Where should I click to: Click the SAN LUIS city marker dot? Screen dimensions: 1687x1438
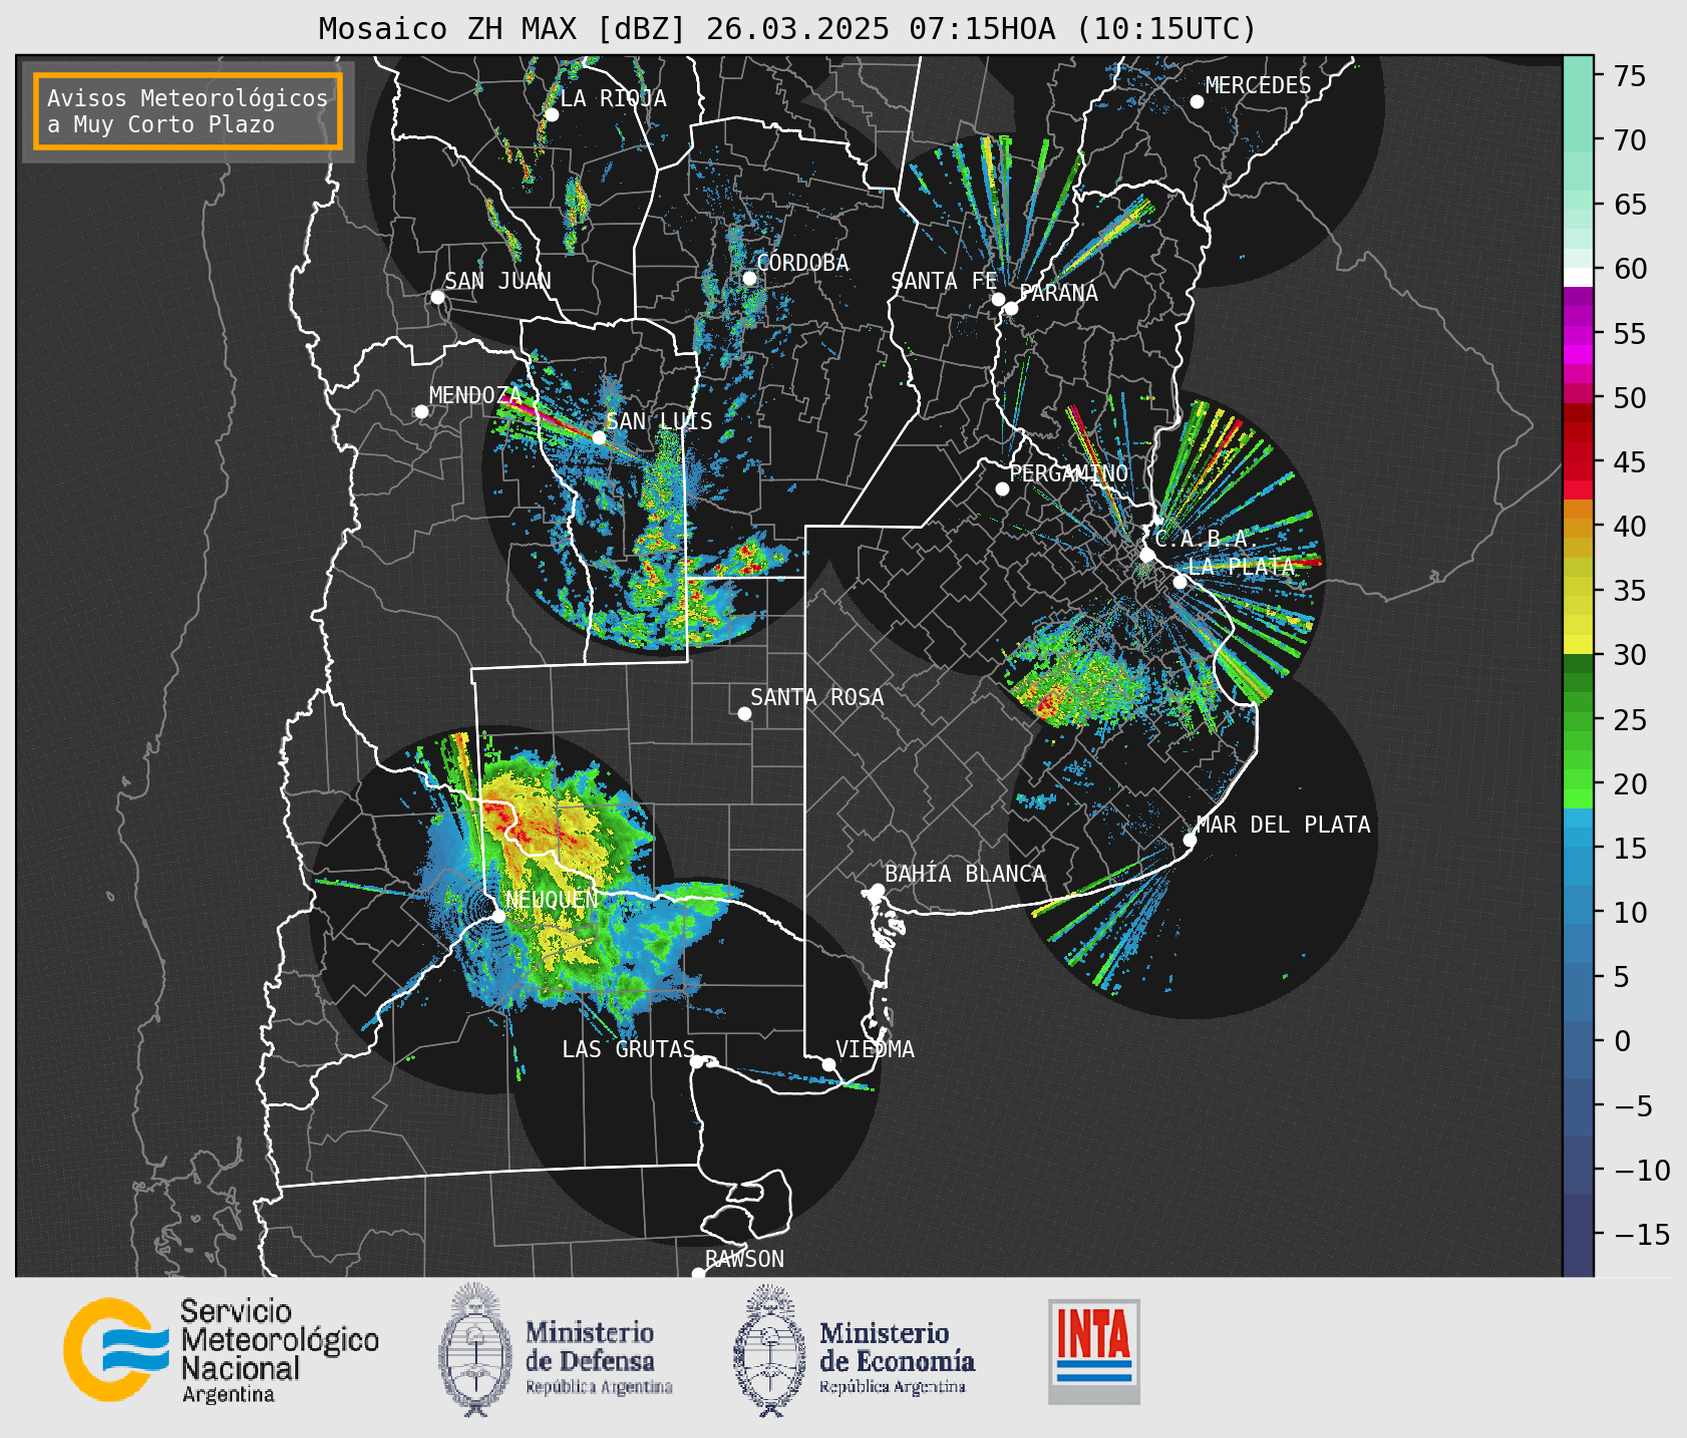click(598, 437)
